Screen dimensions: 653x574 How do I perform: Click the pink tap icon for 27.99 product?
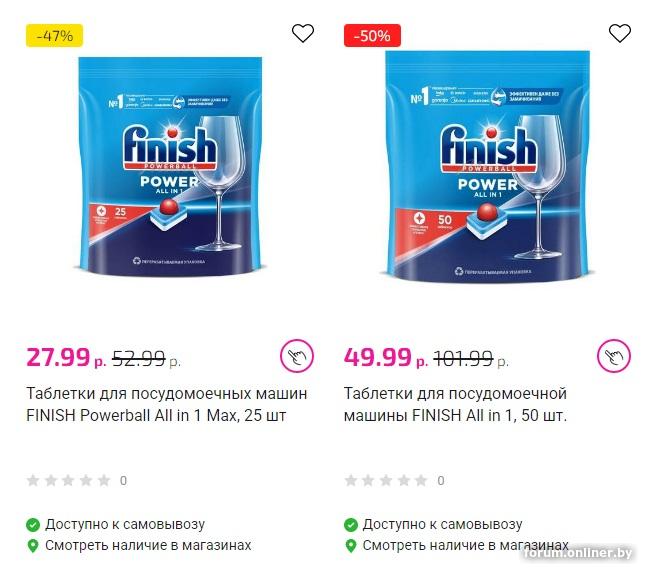pos(297,355)
